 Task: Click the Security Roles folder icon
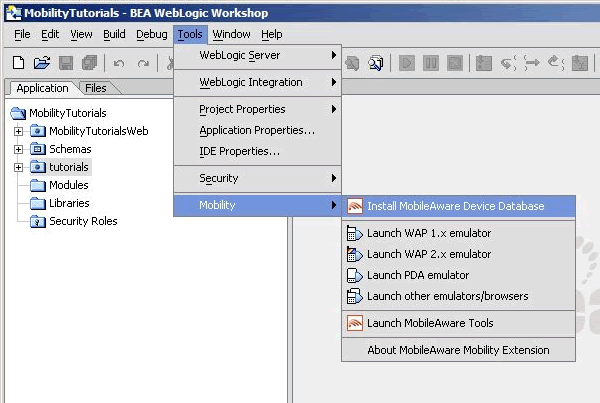click(x=38, y=221)
